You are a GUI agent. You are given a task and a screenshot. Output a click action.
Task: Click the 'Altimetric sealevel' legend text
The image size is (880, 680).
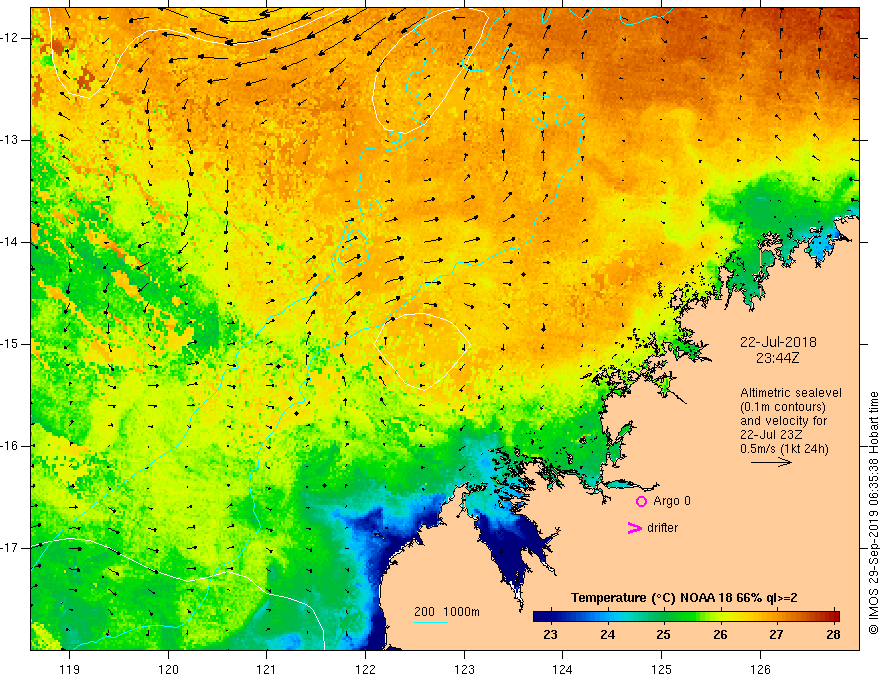[x=791, y=393]
